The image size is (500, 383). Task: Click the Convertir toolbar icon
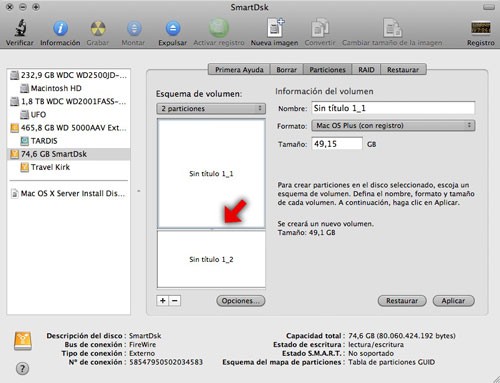pyautogui.click(x=320, y=28)
